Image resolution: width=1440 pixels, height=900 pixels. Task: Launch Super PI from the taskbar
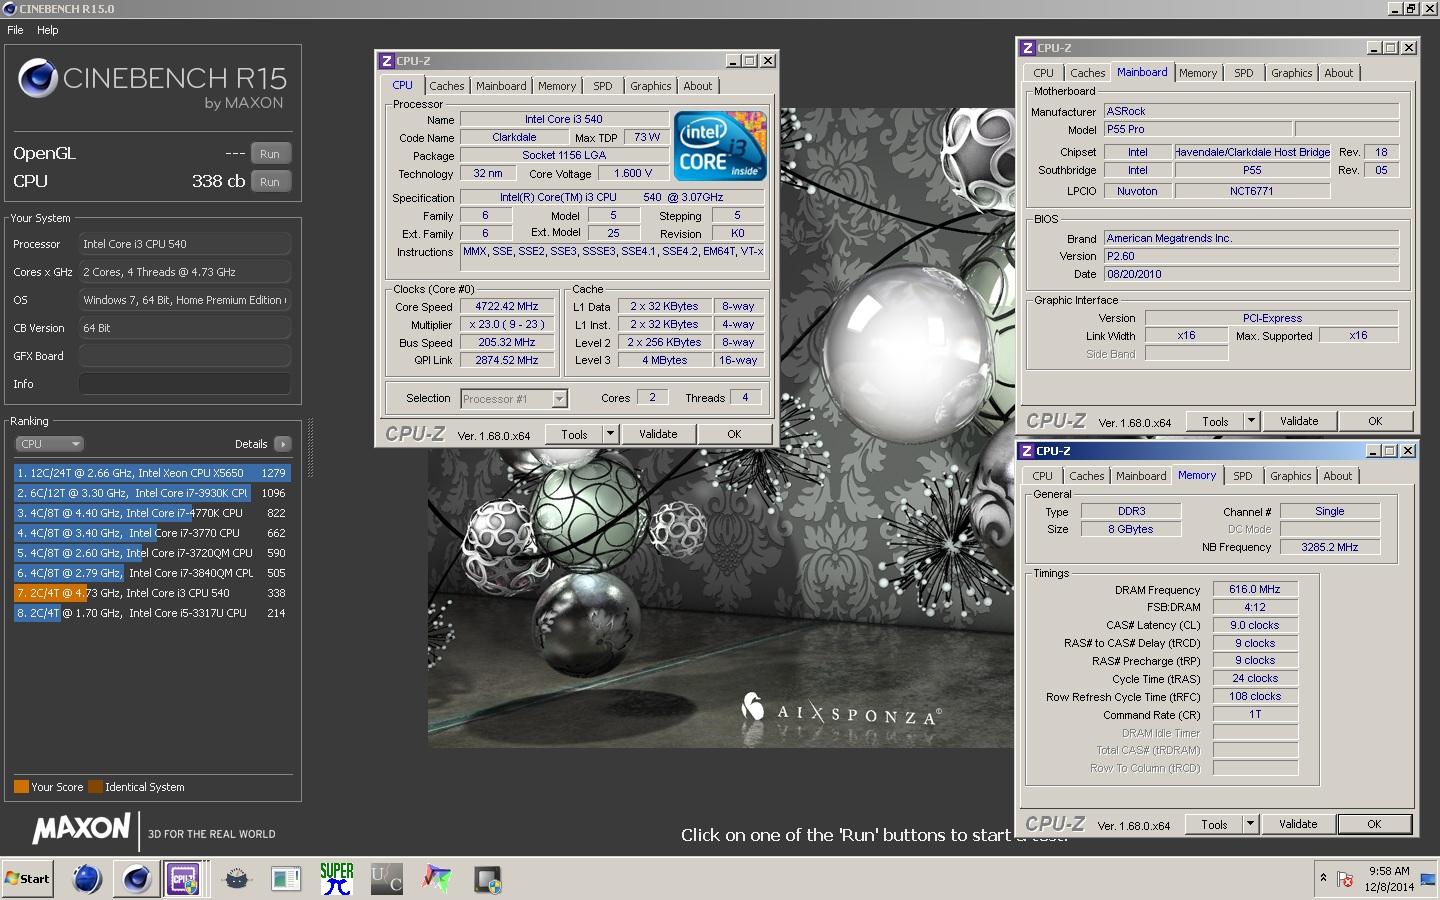tap(337, 879)
